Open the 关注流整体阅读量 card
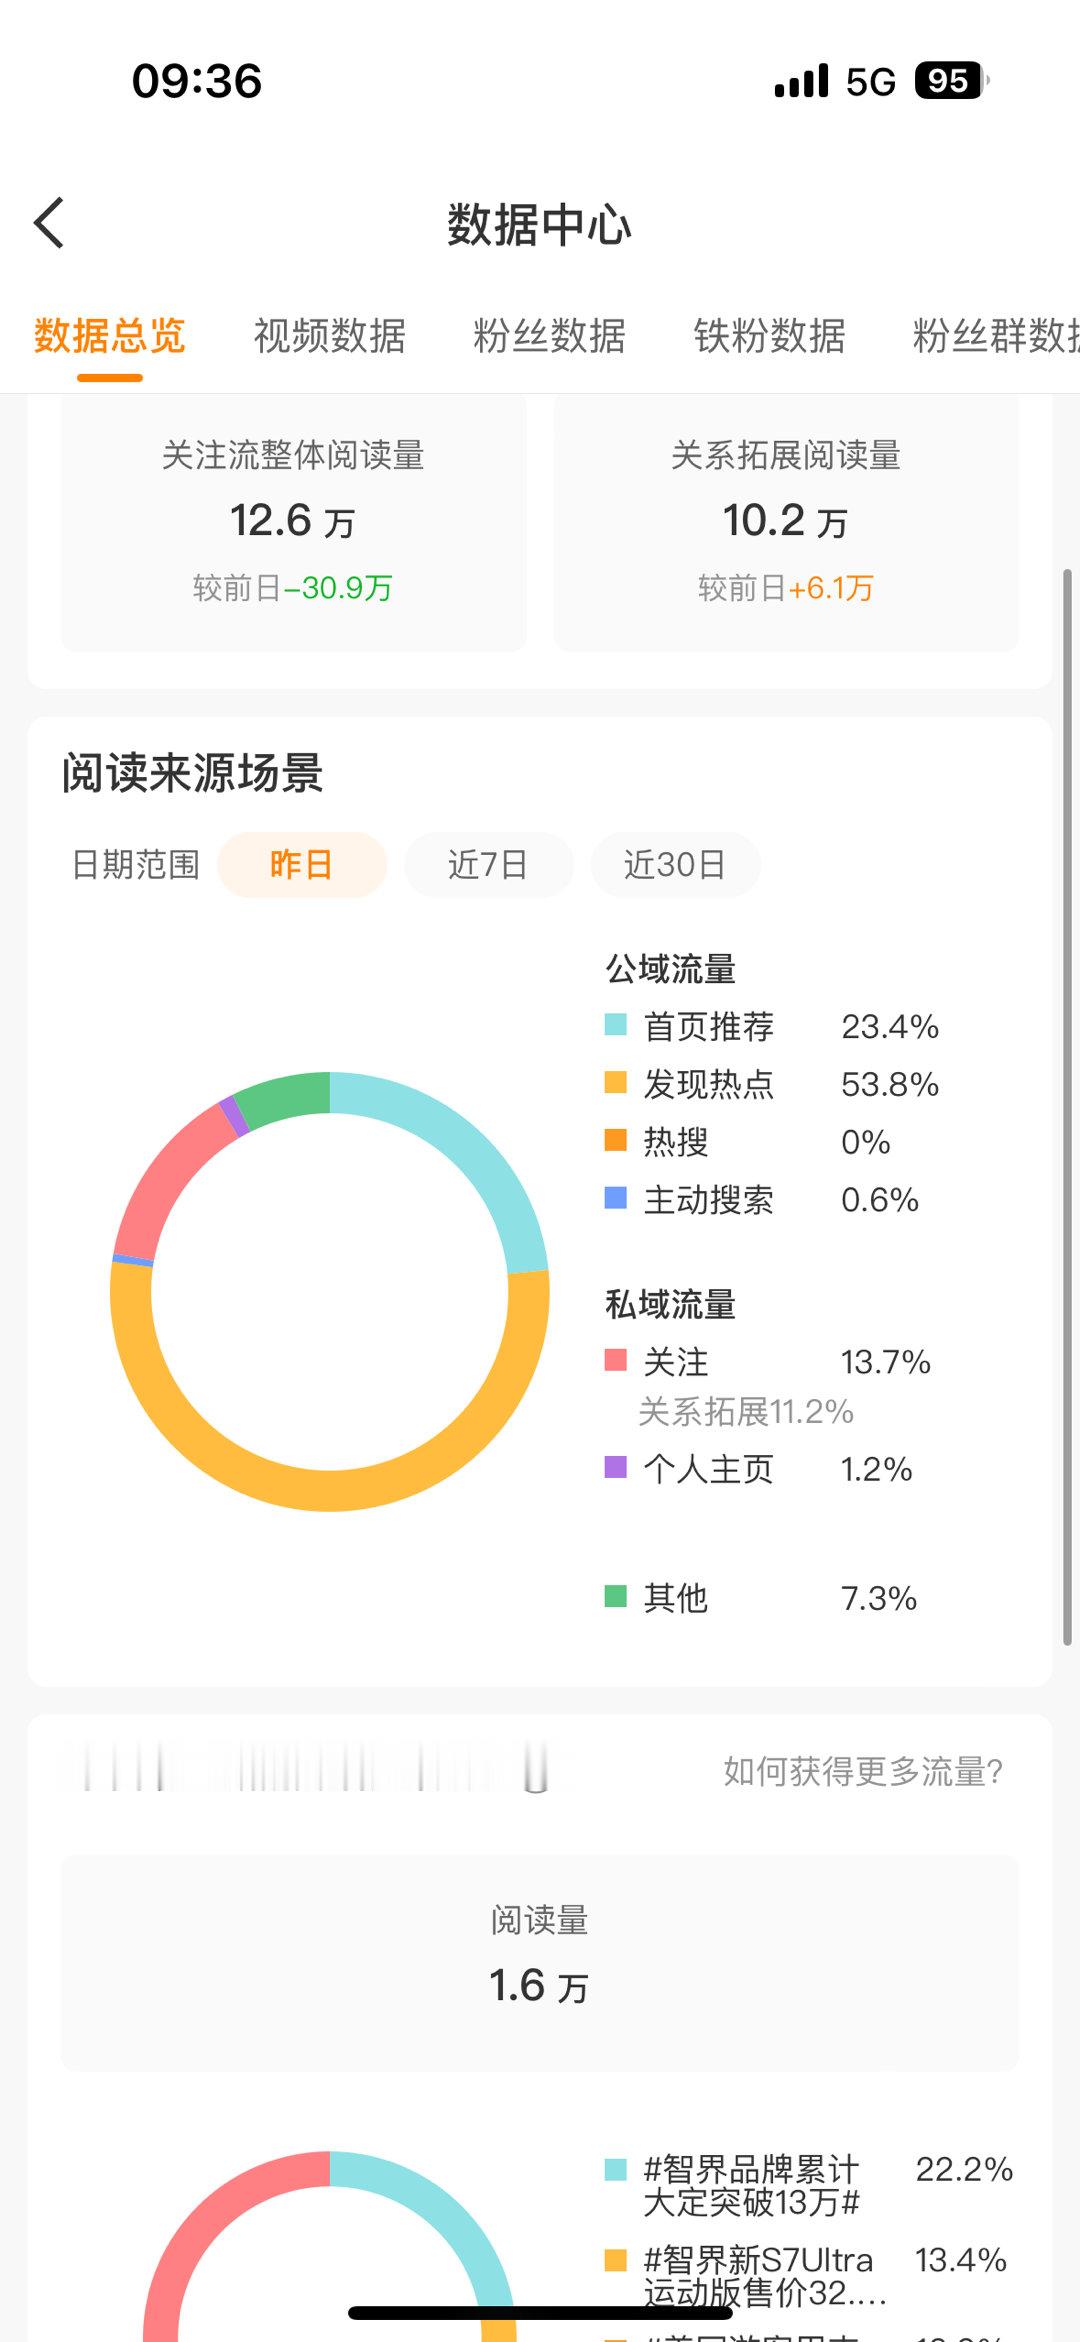Image resolution: width=1080 pixels, height=2342 pixels. [x=294, y=522]
